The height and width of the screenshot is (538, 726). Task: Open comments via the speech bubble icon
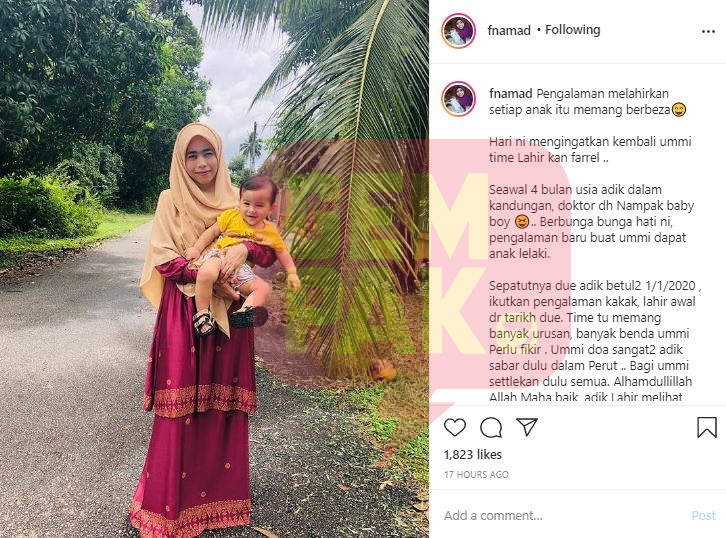[x=491, y=427]
